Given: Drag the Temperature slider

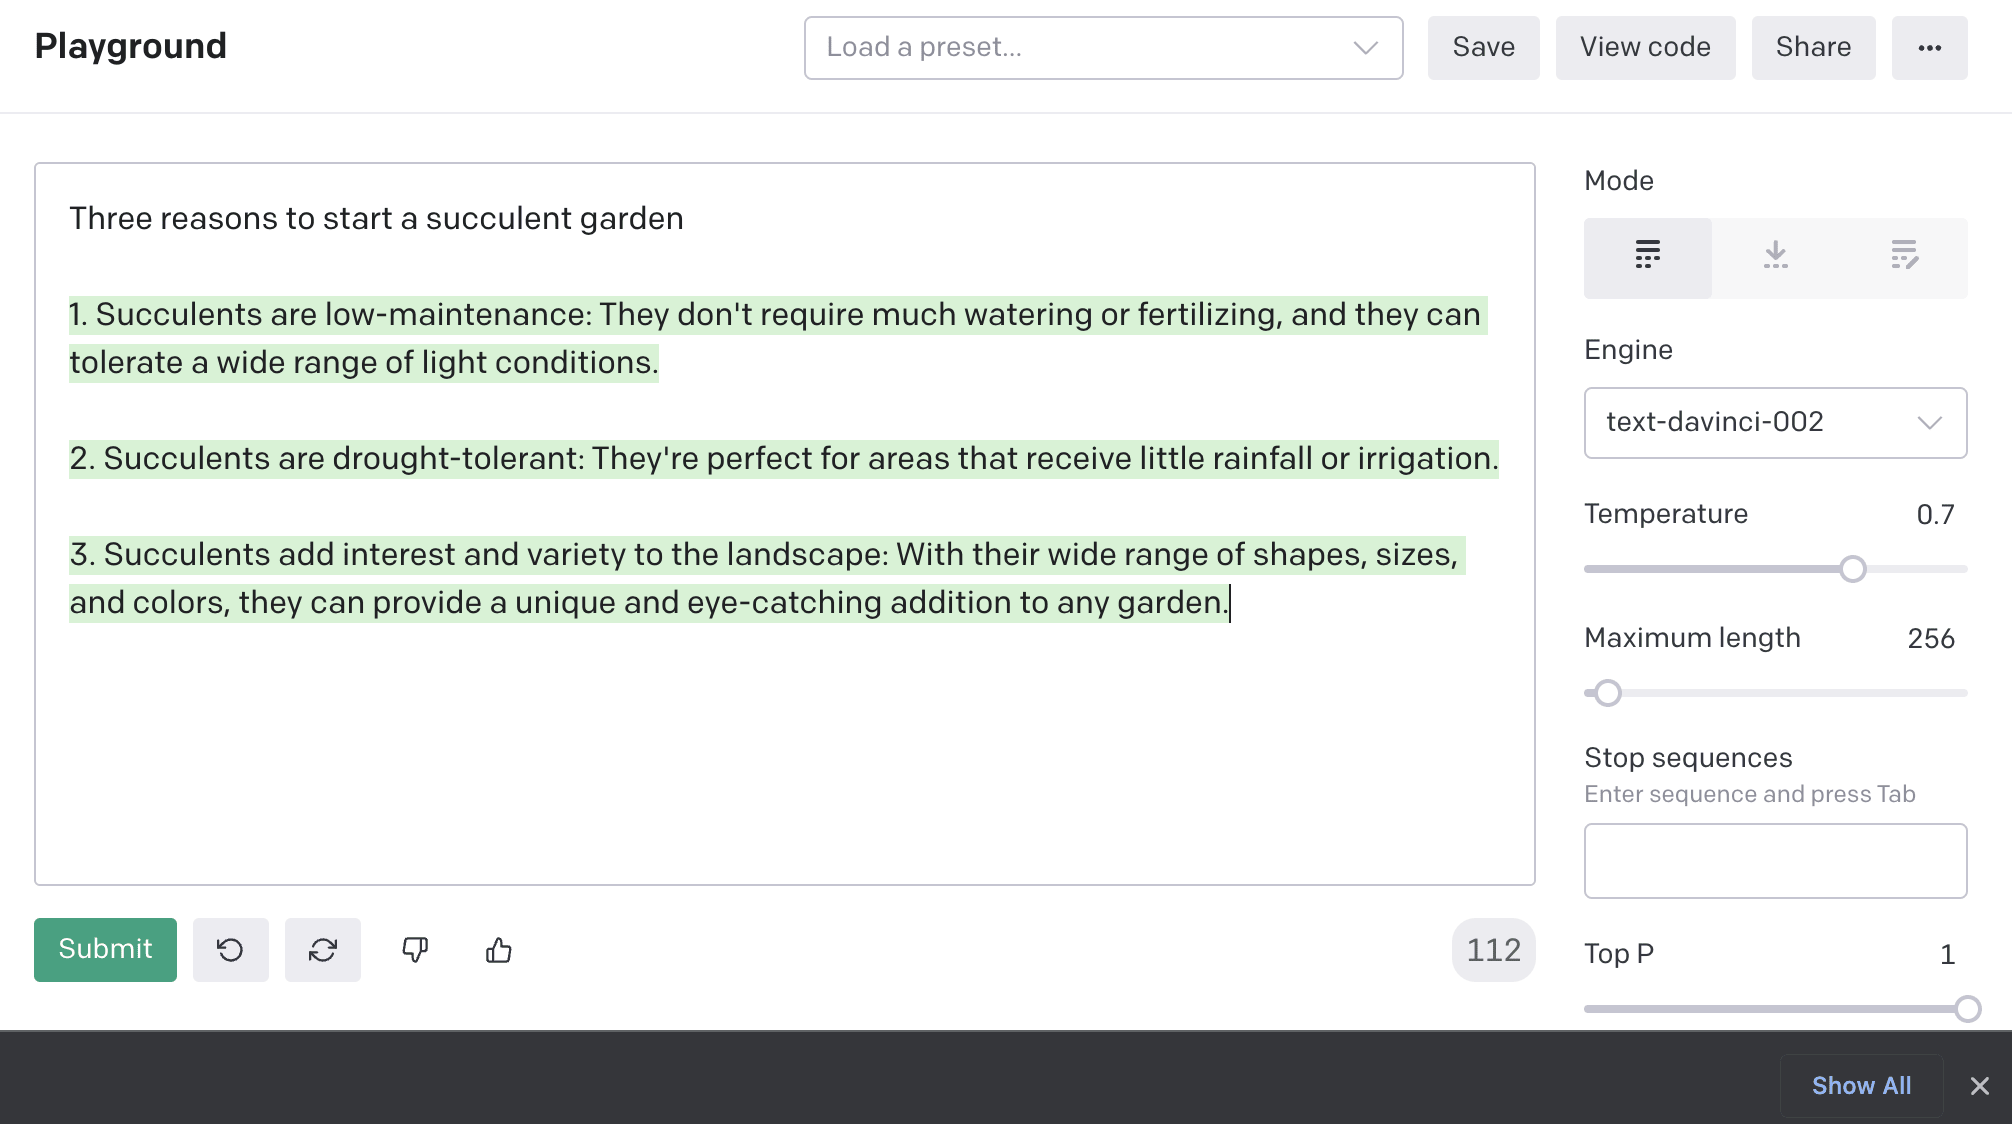Looking at the screenshot, I should tap(1853, 568).
